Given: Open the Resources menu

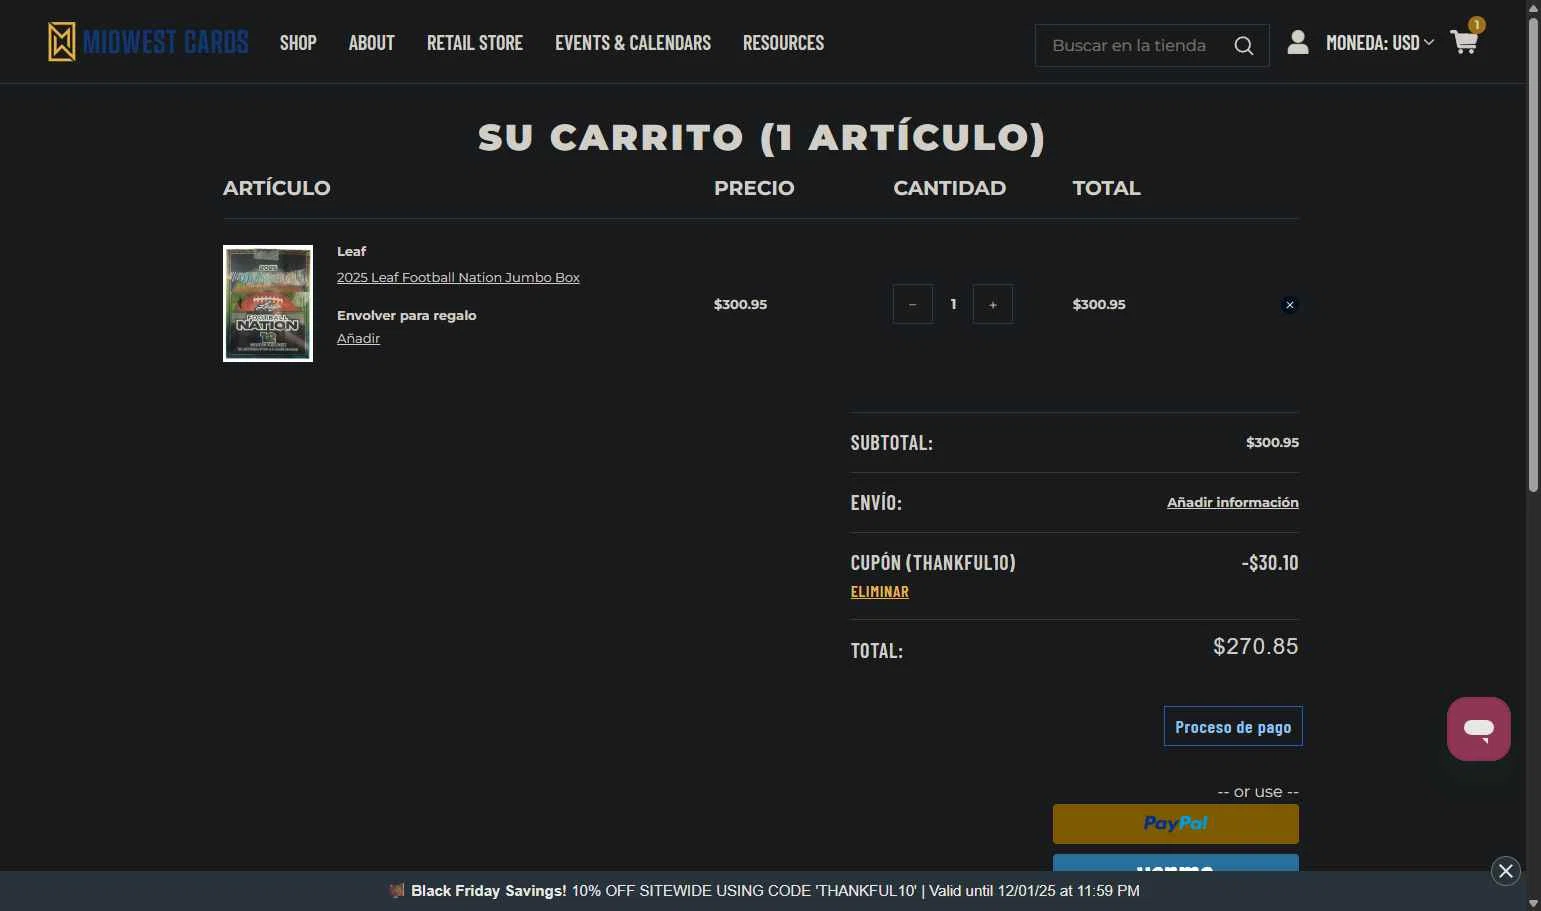Looking at the screenshot, I should click(783, 43).
